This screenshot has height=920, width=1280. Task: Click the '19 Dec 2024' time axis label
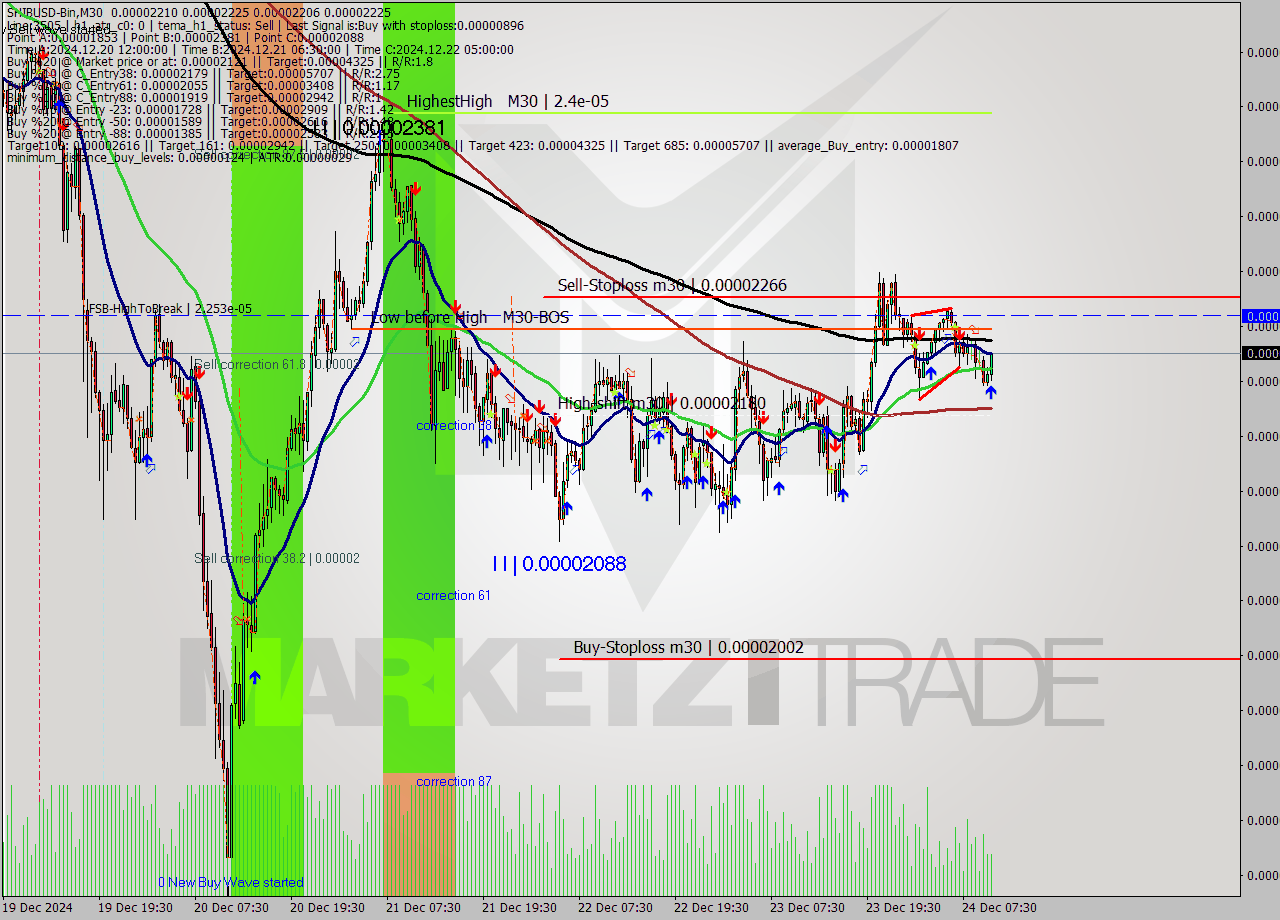coord(39,907)
